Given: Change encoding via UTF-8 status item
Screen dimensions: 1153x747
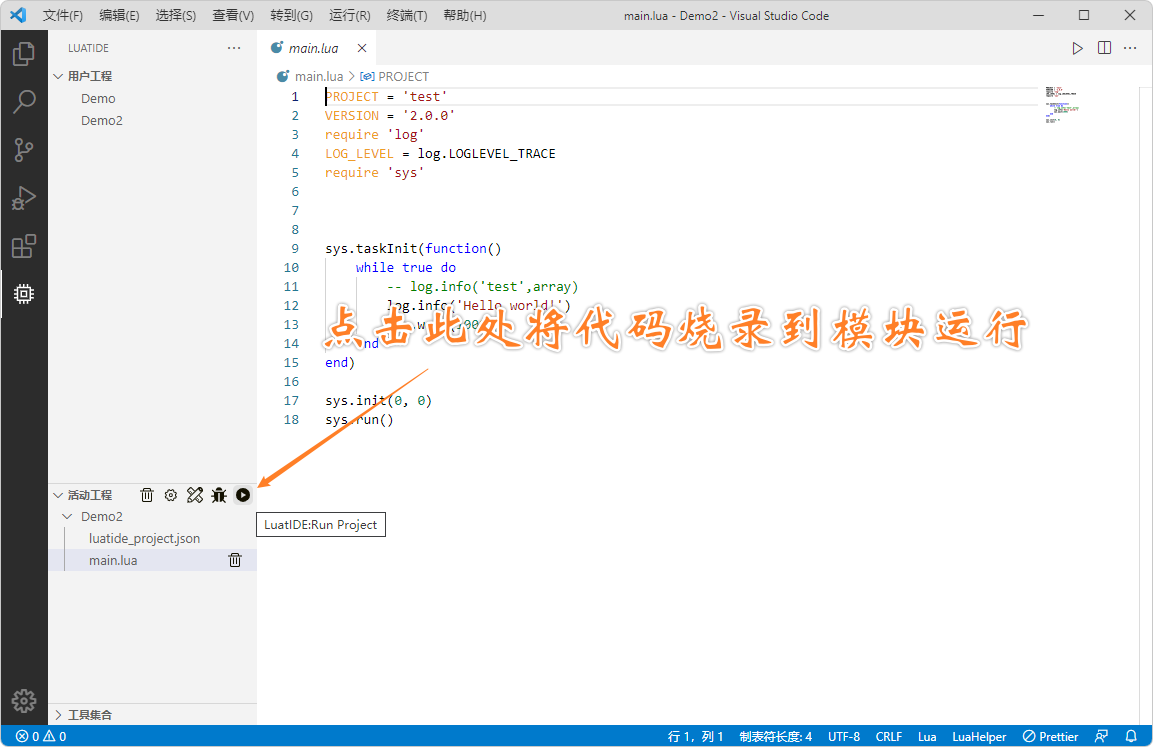Looking at the screenshot, I should (843, 736).
